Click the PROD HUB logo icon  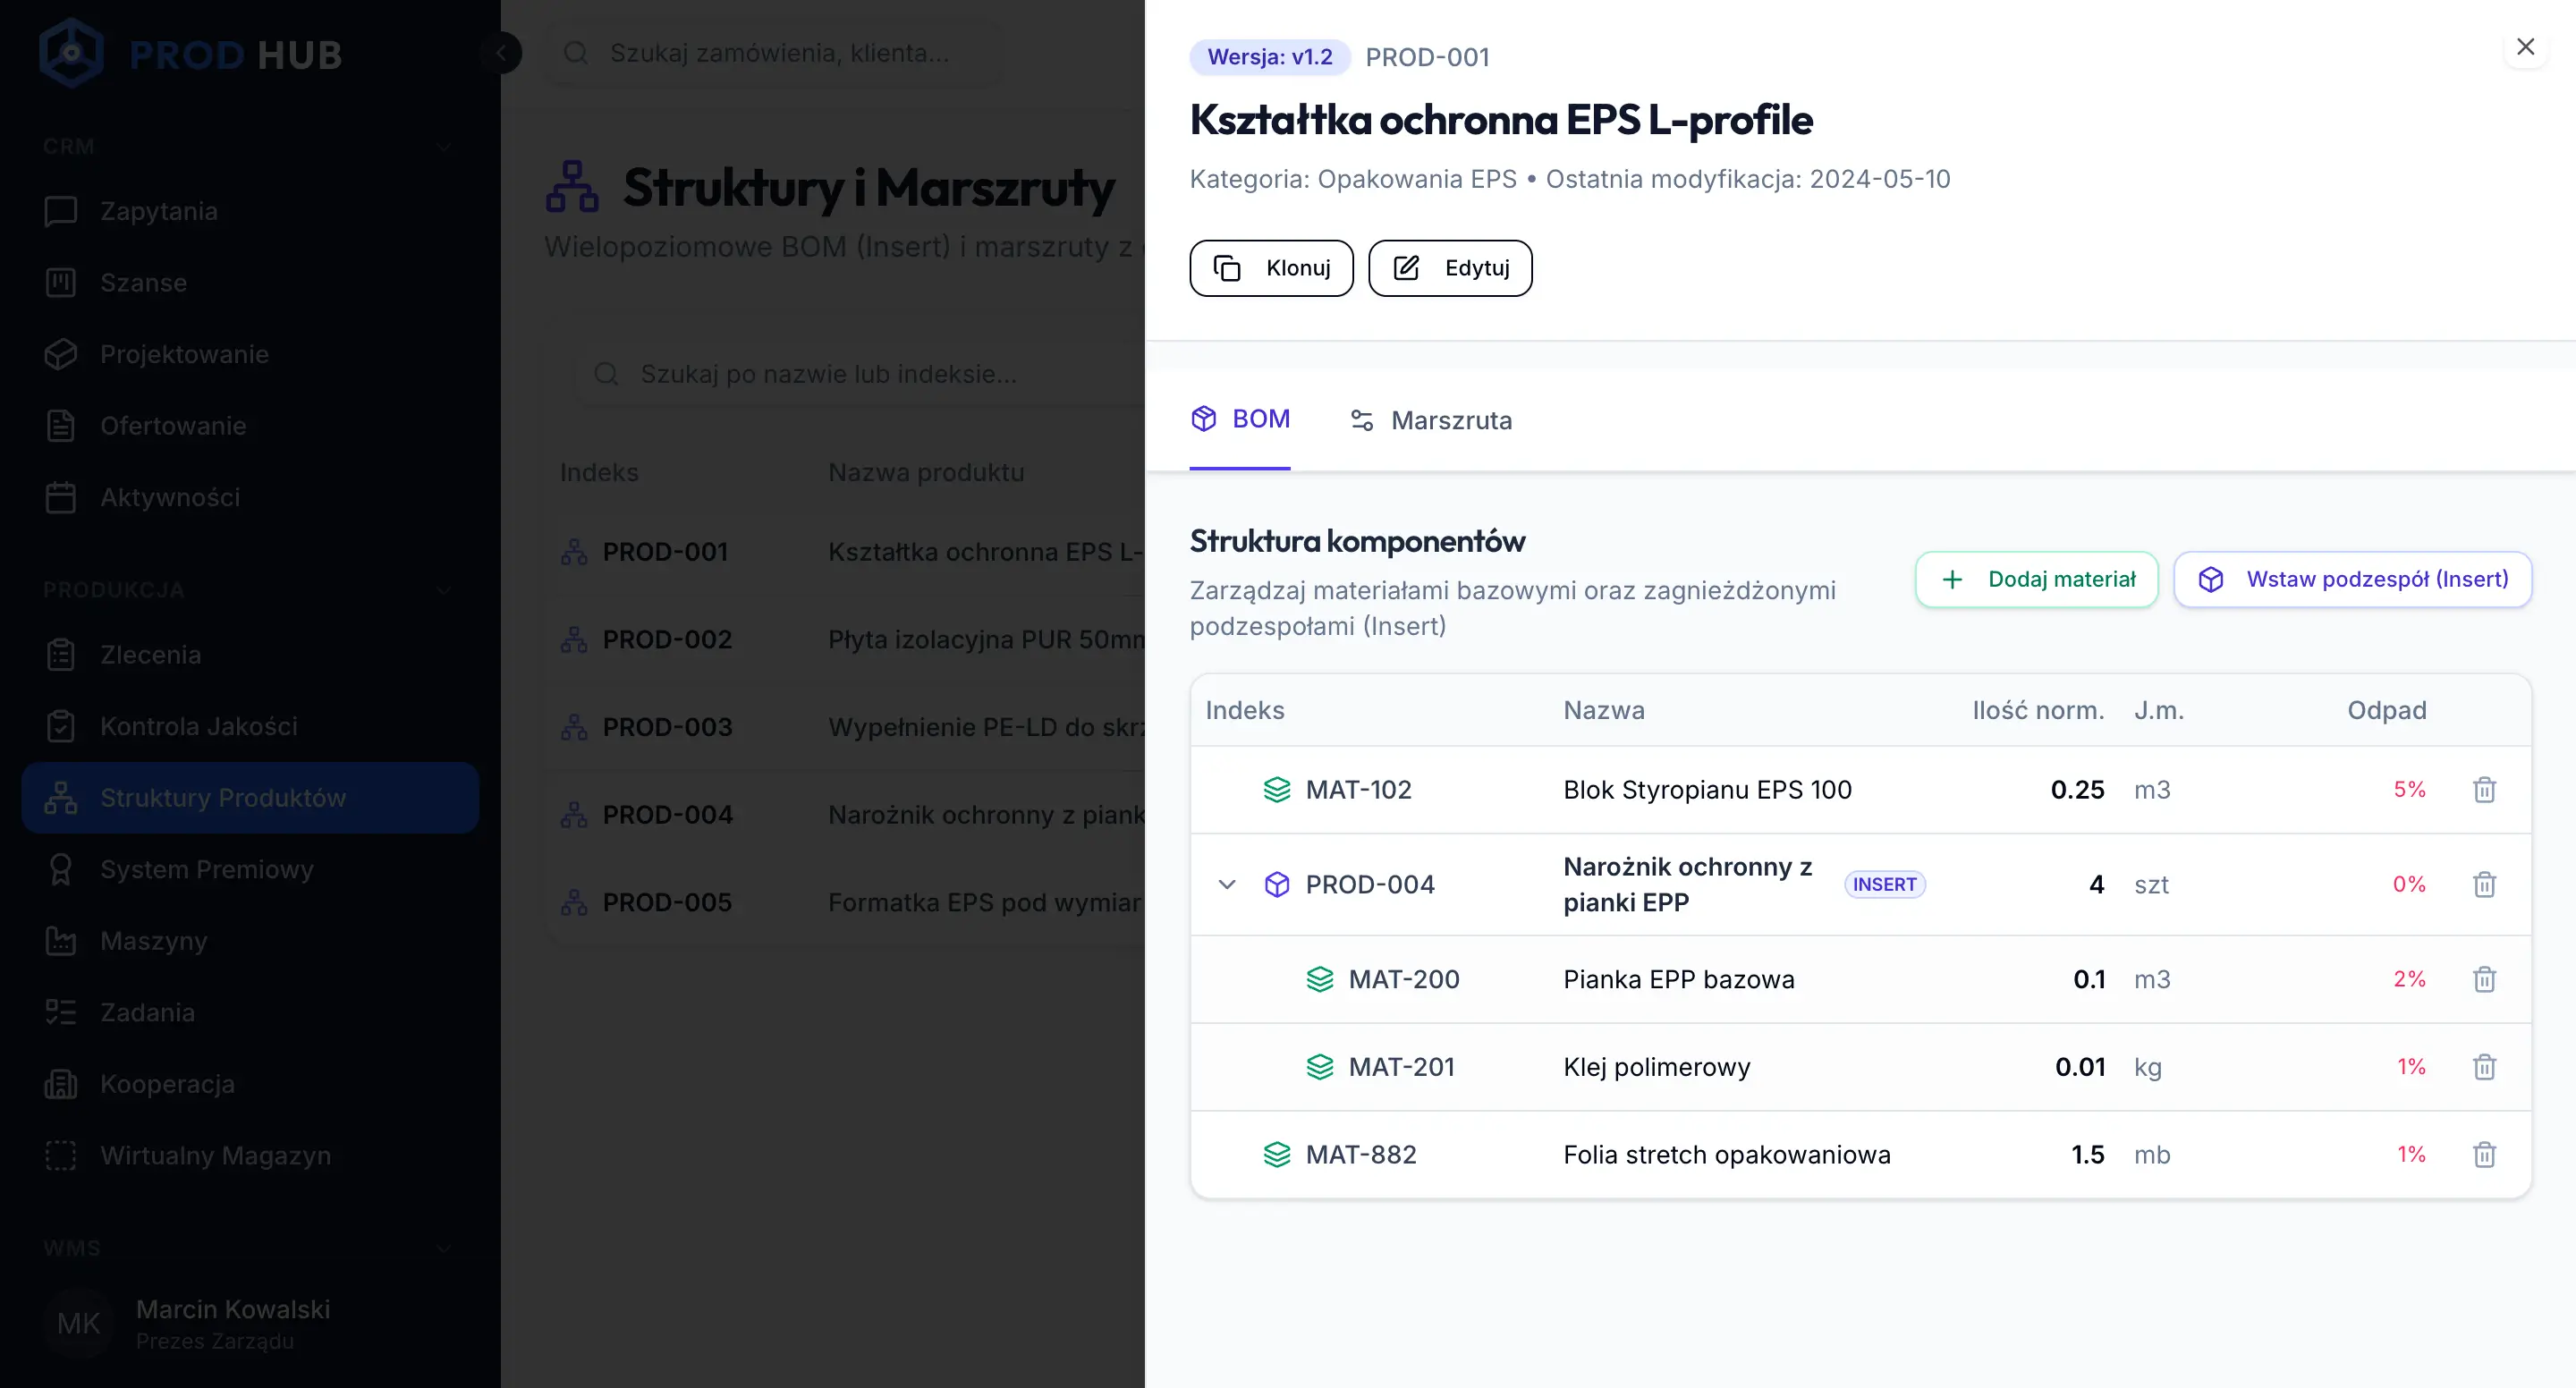coord(71,53)
